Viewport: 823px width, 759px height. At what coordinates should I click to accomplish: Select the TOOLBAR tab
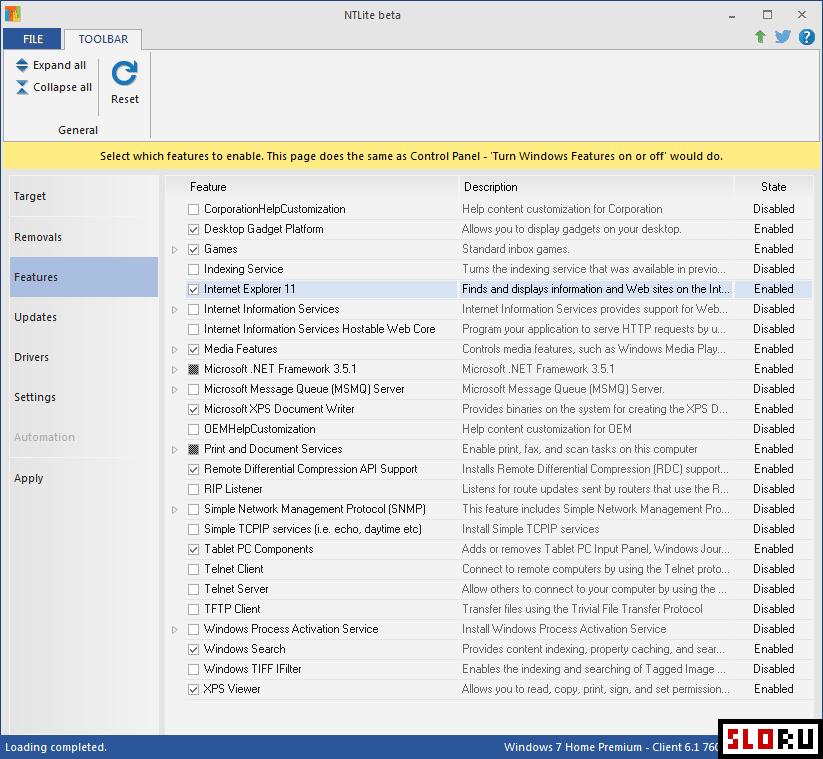103,39
